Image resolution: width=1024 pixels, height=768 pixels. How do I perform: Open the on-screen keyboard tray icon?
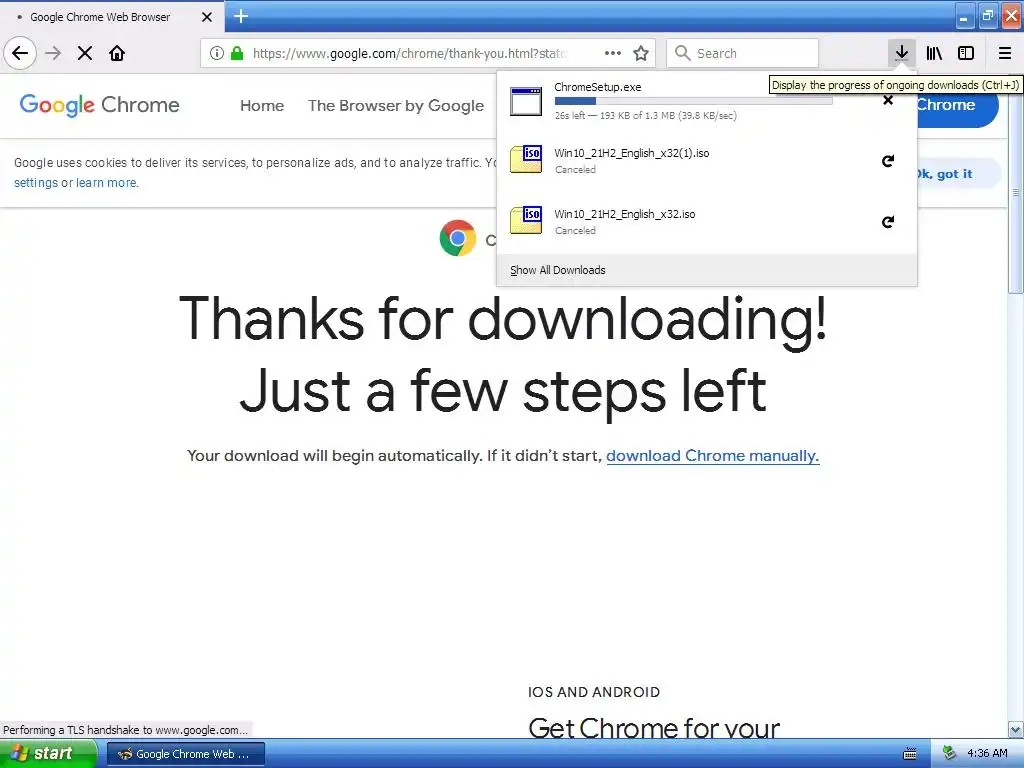(910, 754)
